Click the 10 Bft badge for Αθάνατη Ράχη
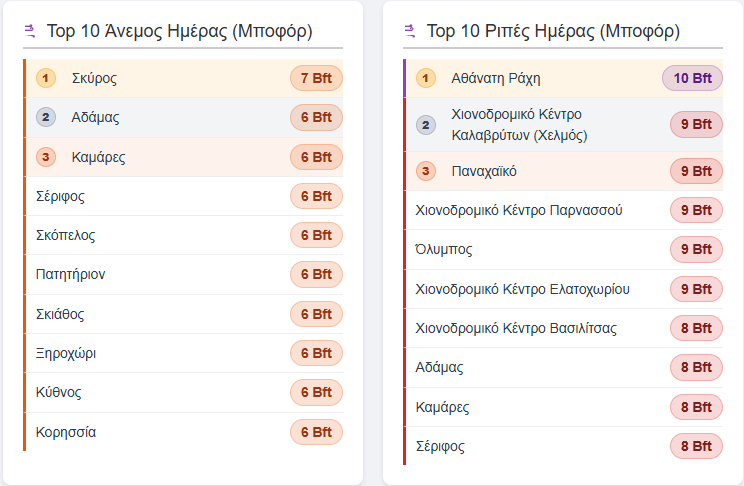This screenshot has height=486, width=744. 692,78
